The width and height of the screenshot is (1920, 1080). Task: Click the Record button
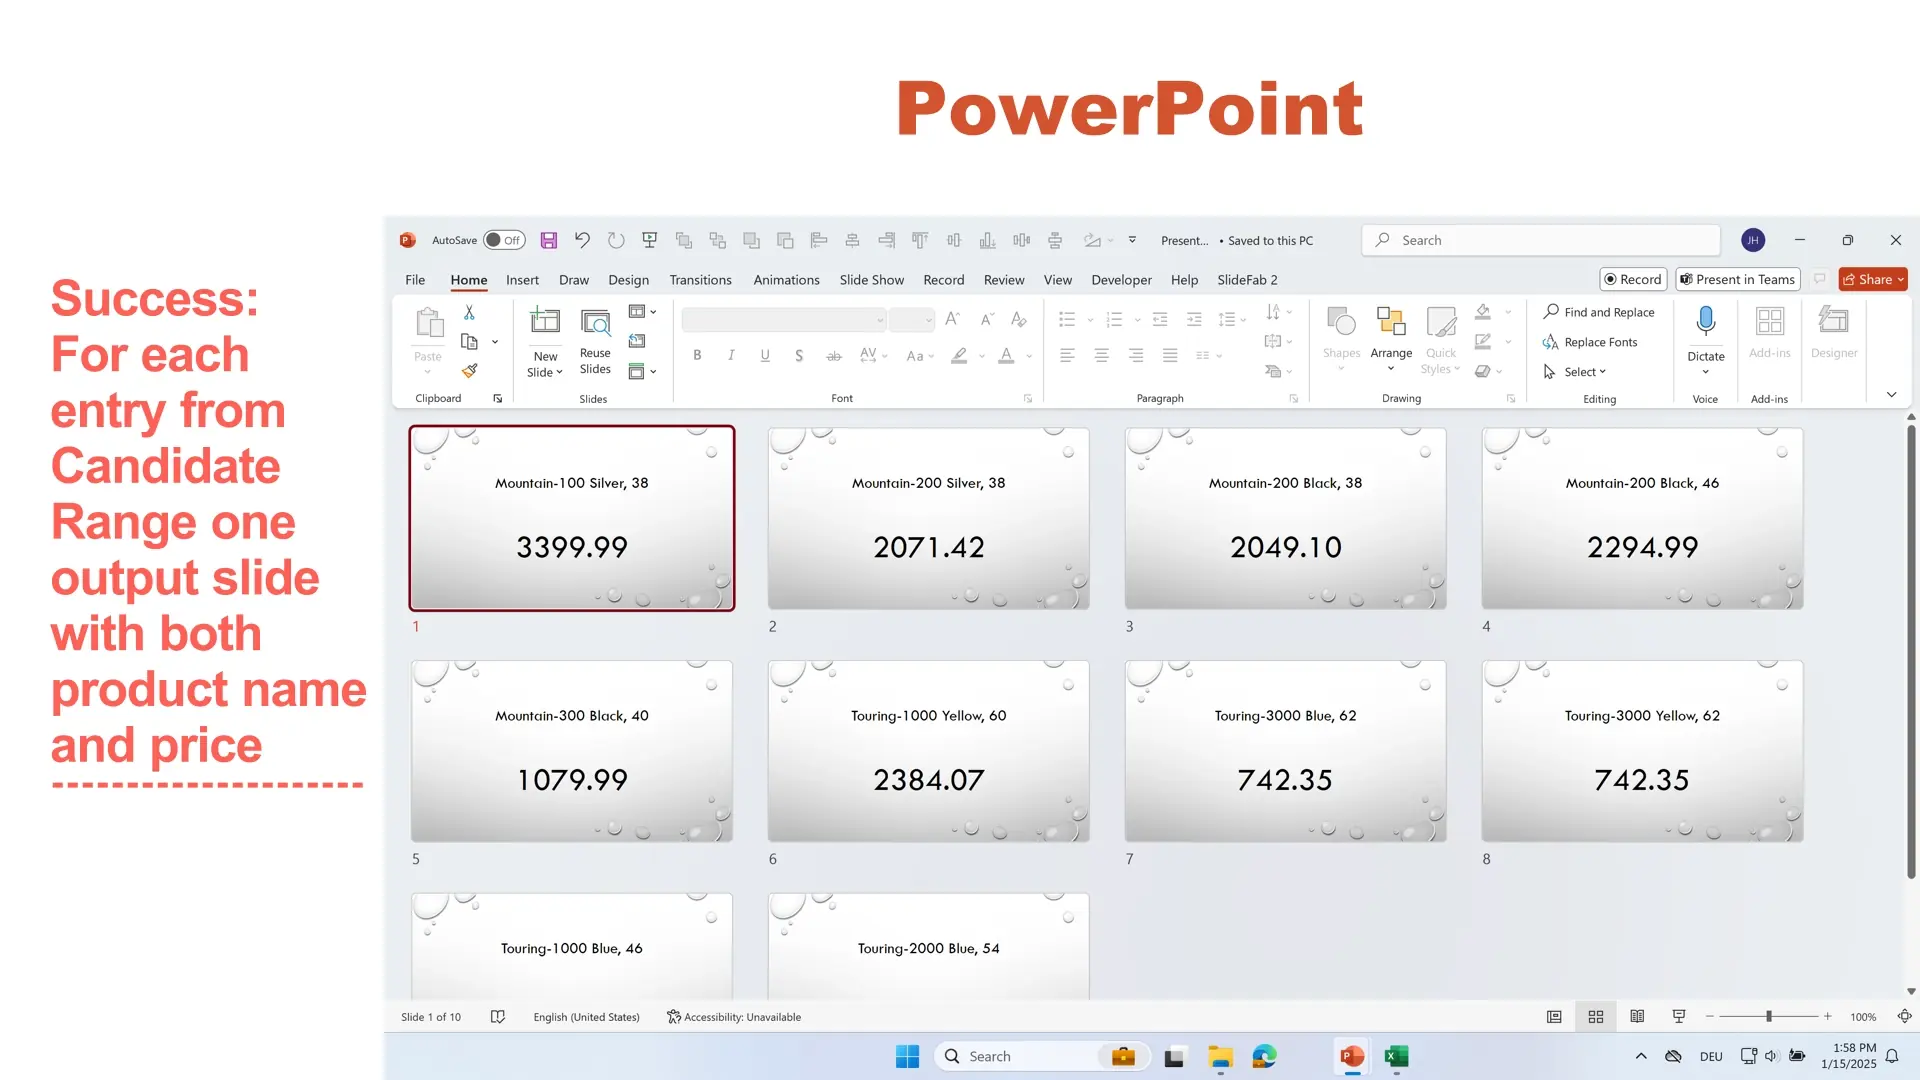pos(1633,280)
